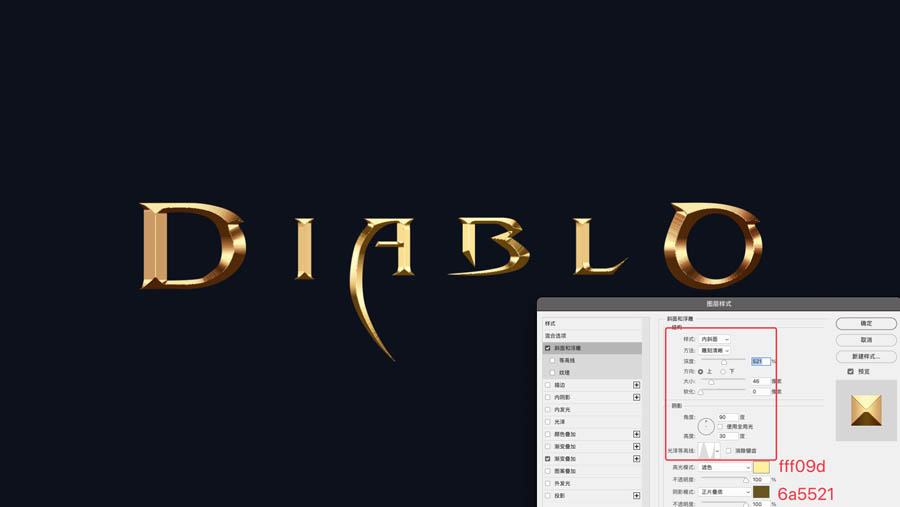Add another 内阴影 effect via plus icon

coord(636,397)
